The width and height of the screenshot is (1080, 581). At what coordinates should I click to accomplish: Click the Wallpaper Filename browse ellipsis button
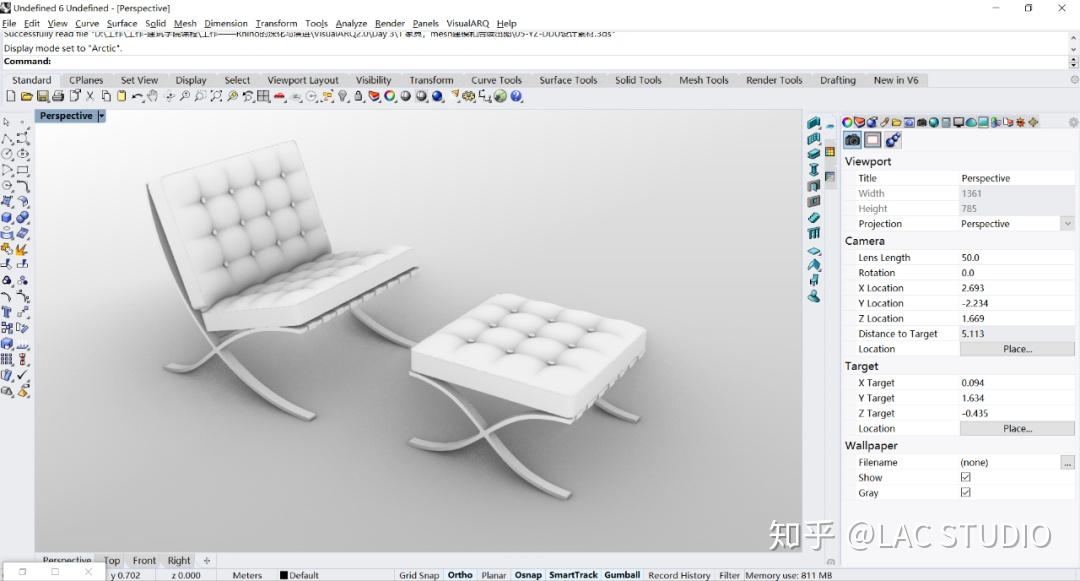coord(1067,463)
